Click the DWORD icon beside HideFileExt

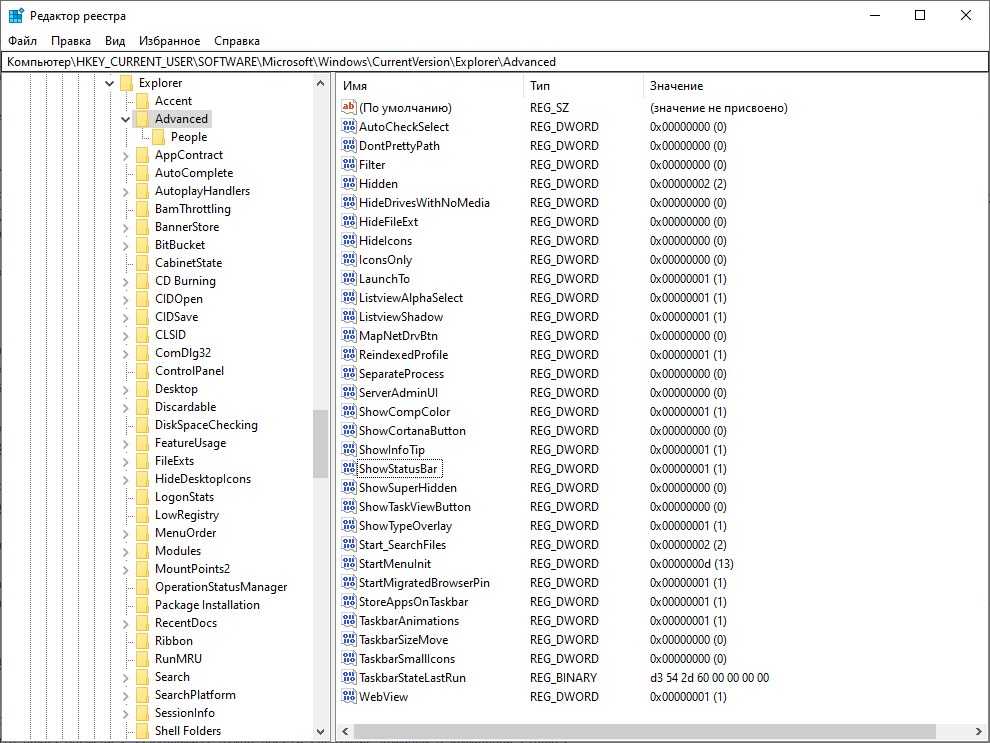(x=348, y=222)
